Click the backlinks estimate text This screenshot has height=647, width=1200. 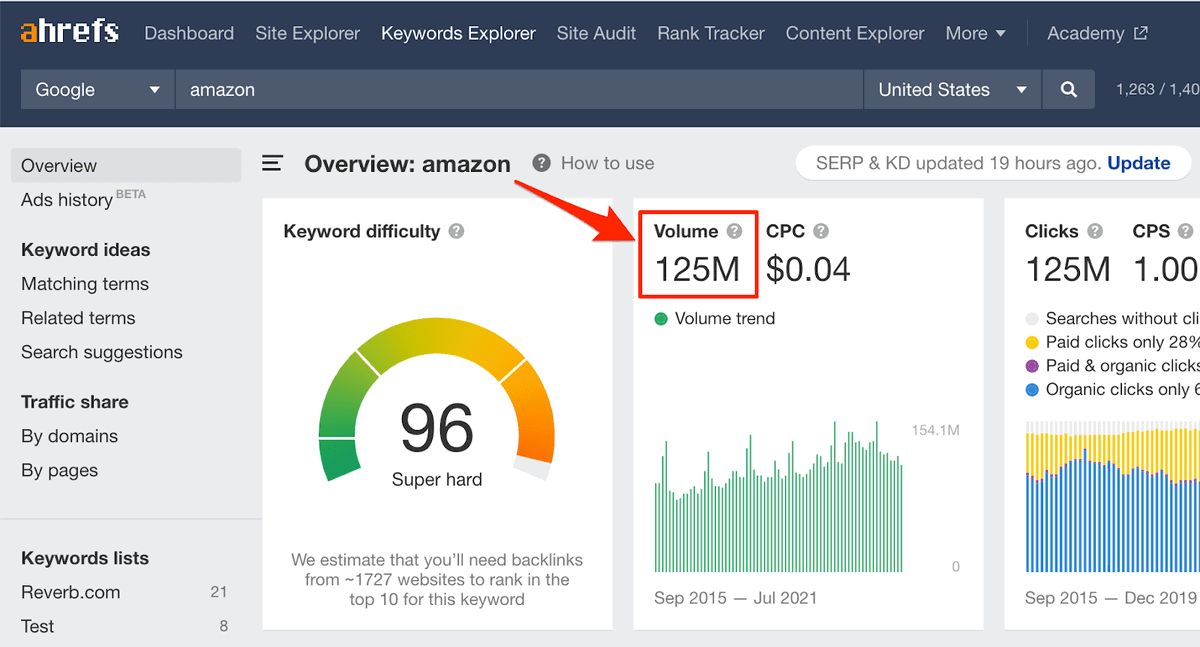[437, 580]
